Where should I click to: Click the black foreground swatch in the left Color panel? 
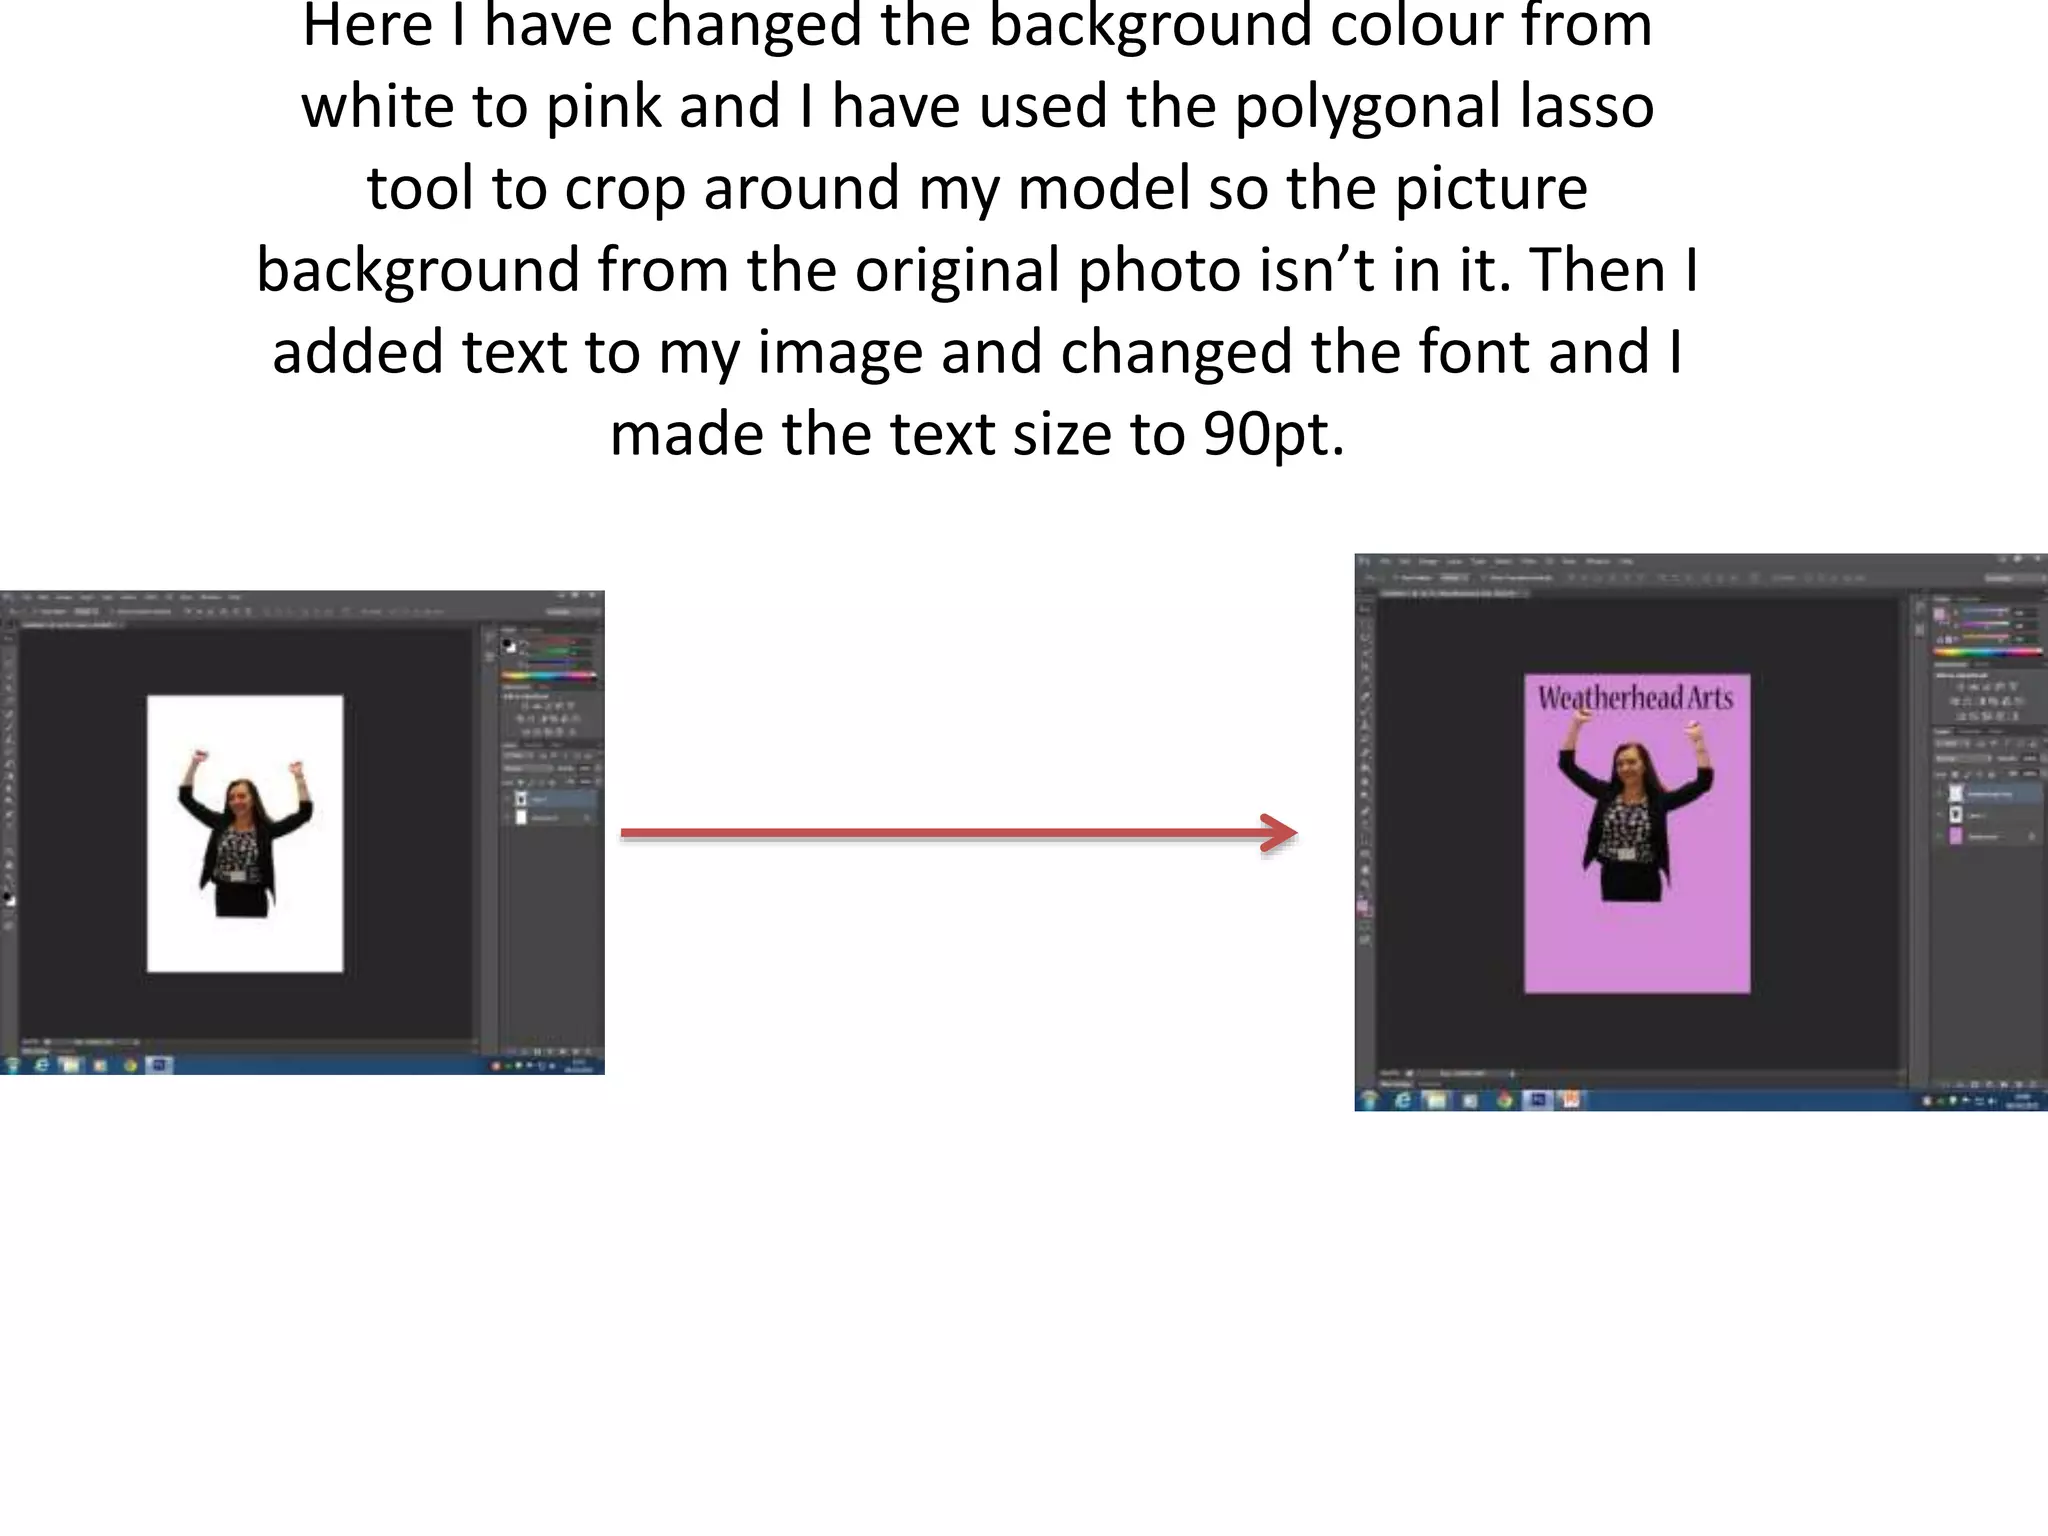pyautogui.click(x=507, y=643)
